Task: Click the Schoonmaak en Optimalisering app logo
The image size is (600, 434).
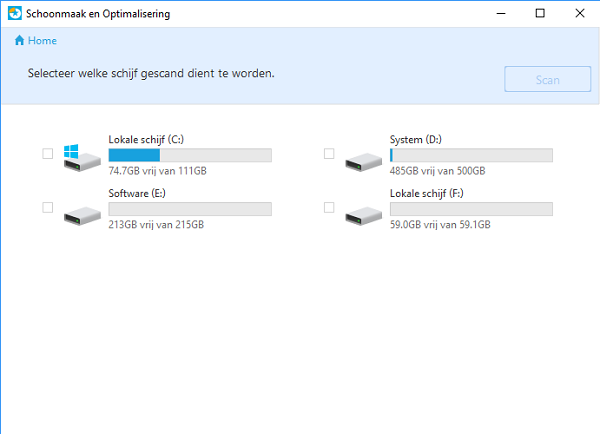Action: pos(13,13)
